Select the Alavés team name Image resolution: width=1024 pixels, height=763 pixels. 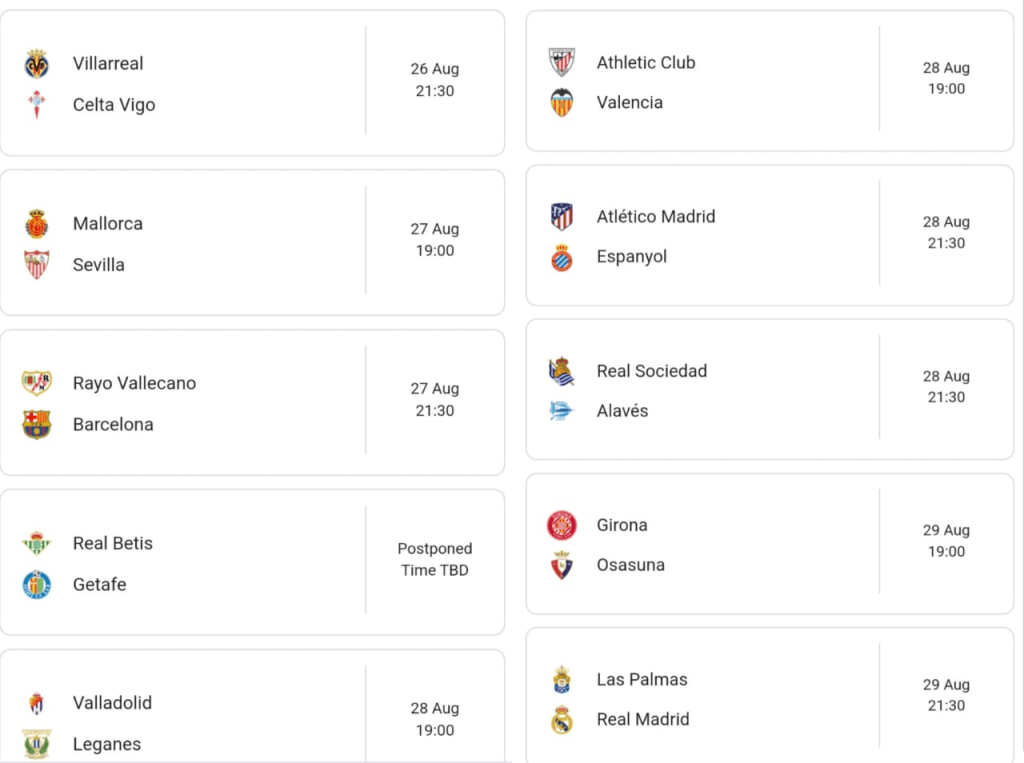[622, 411]
